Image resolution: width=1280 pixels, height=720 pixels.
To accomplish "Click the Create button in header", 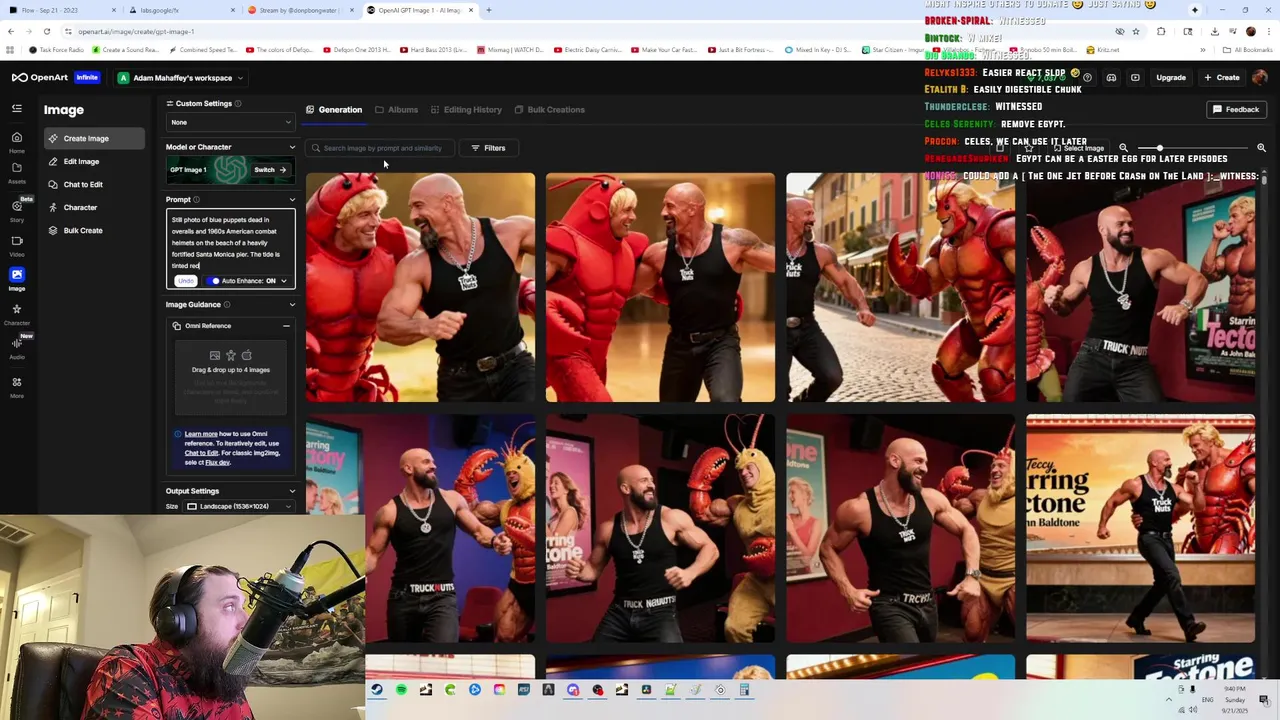I will tap(1222, 77).
